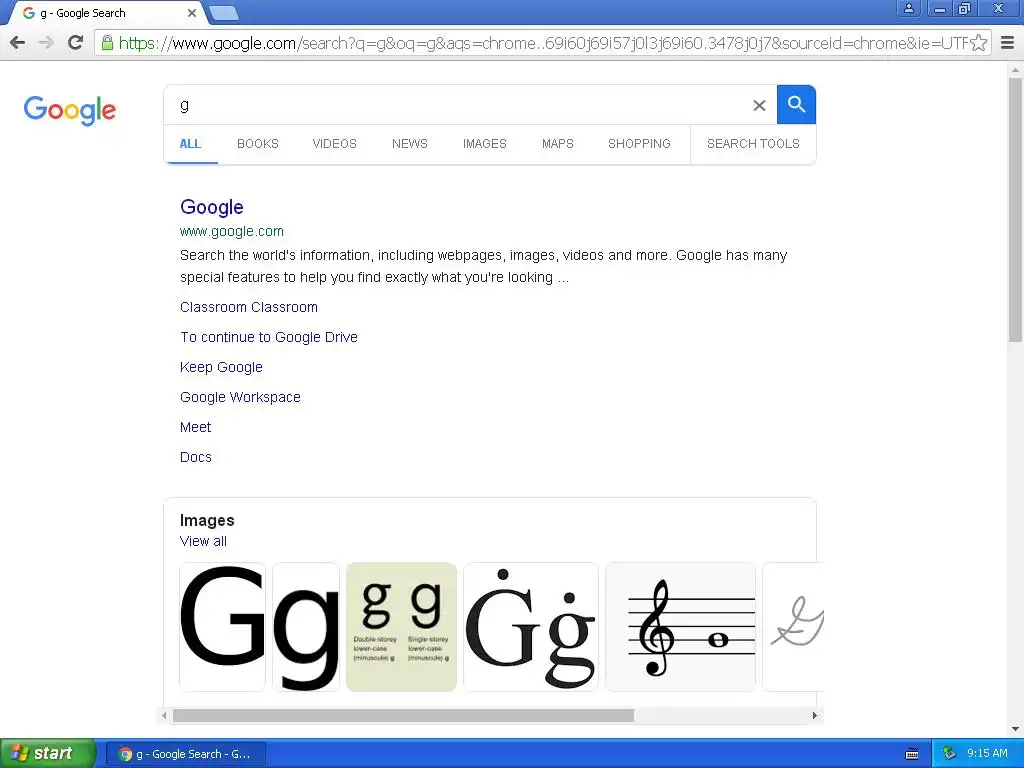Switch to the VIDEOS search tab
Screen dimensions: 1024x768
334,144
